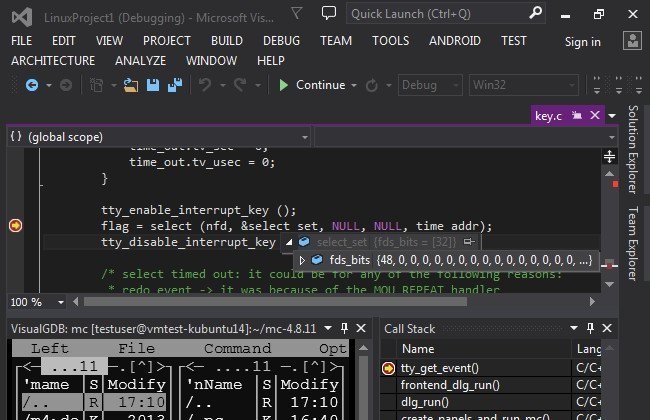Pin the select_set data tip
Image resolution: width=650 pixels, height=420 pixels.
pyautogui.click(x=469, y=241)
